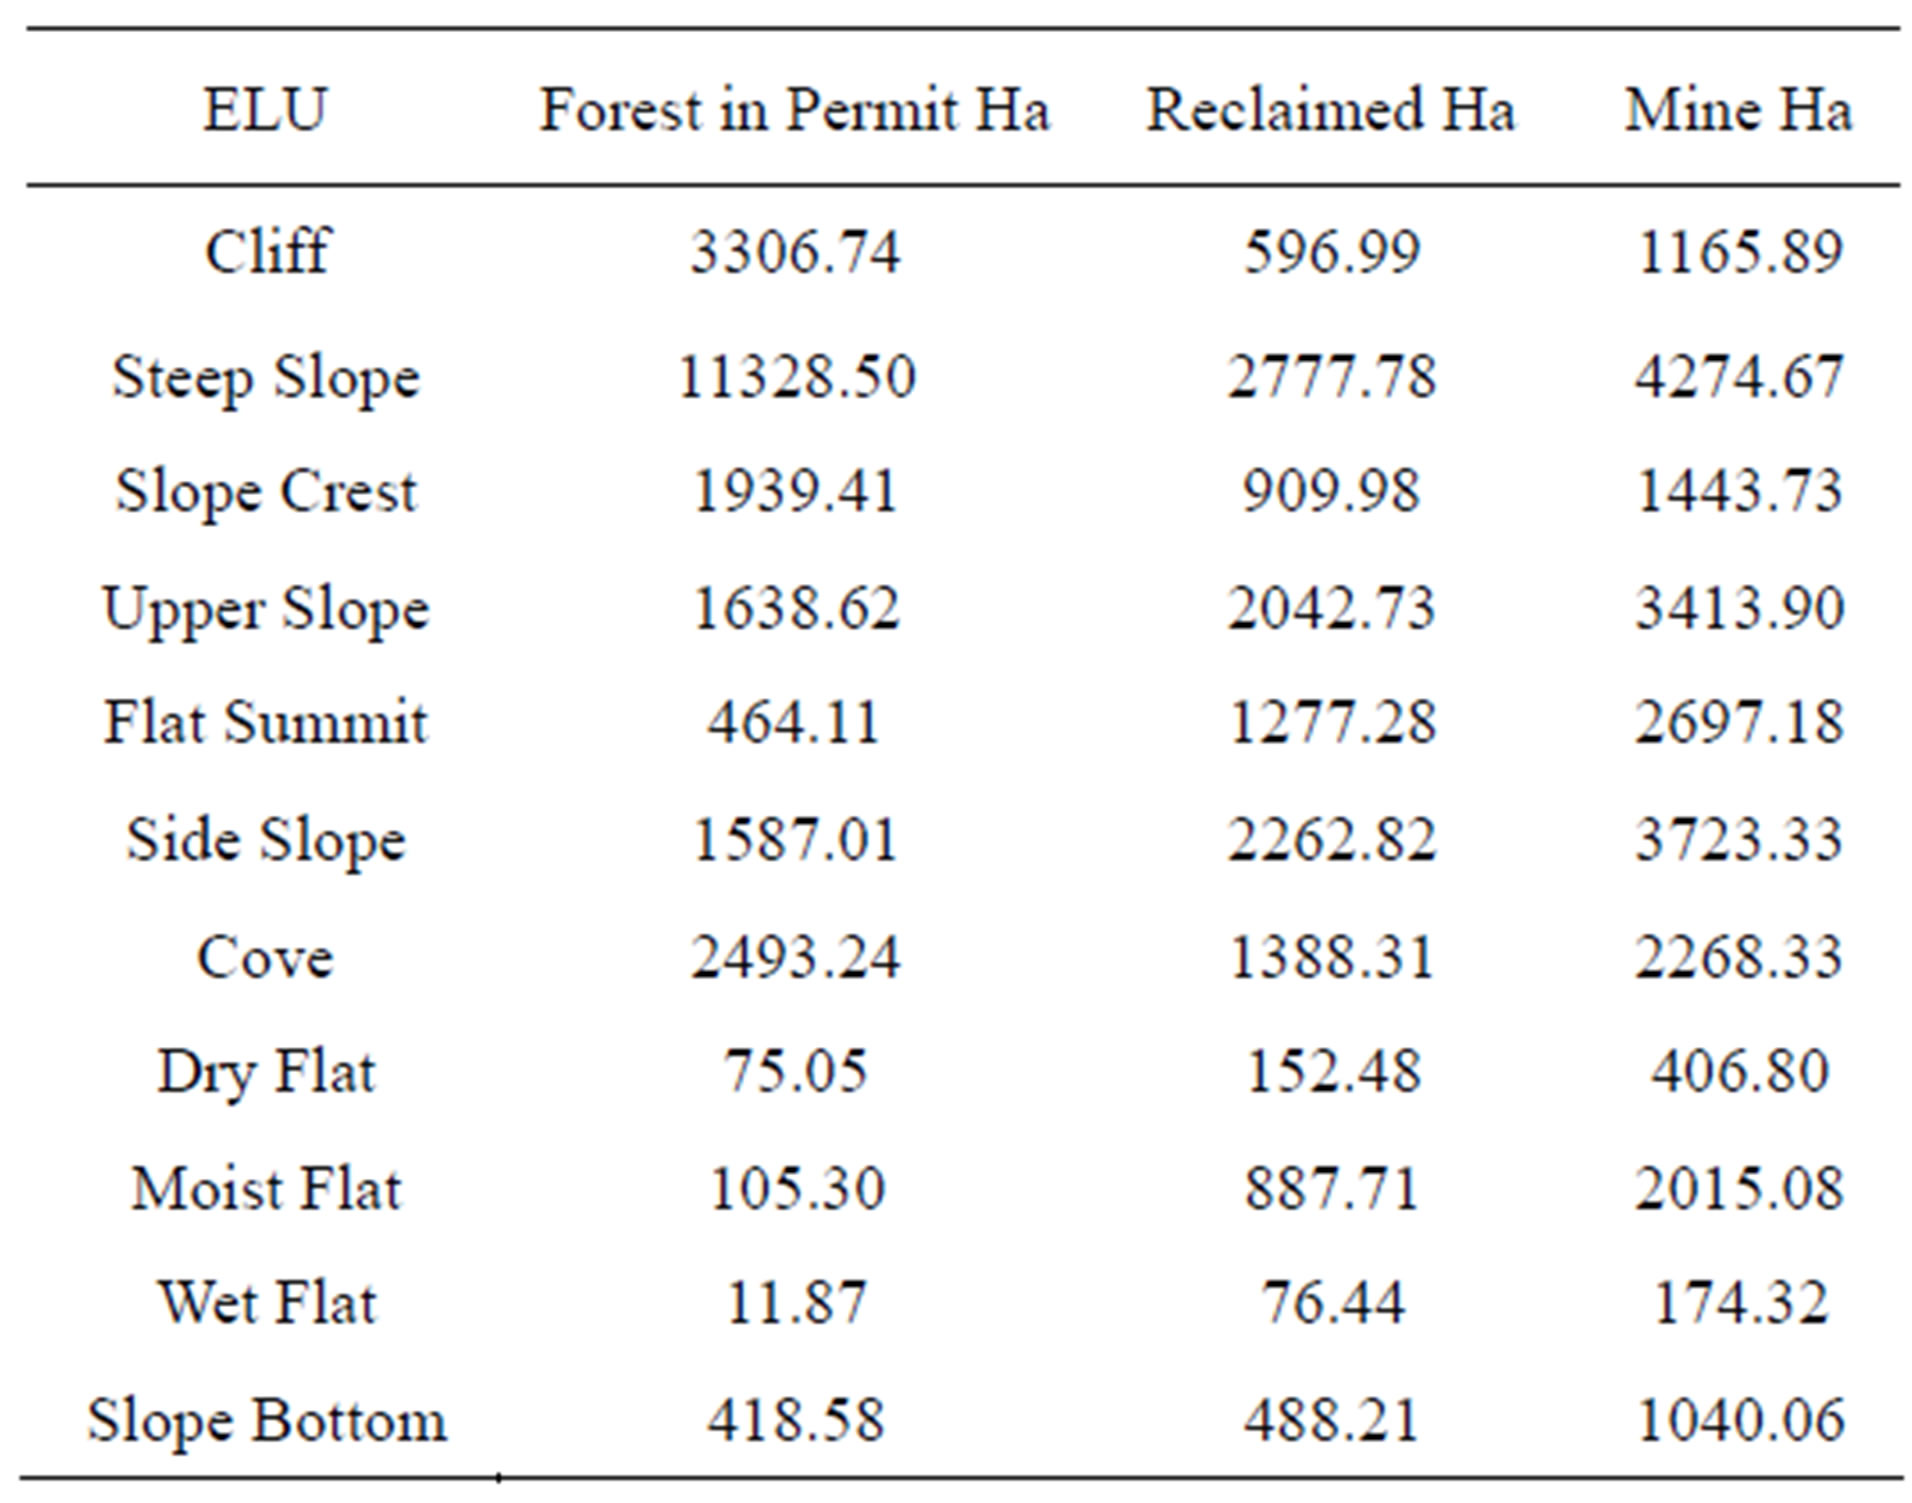
Task: Click the ELU column header
Action: [x=265, y=109]
